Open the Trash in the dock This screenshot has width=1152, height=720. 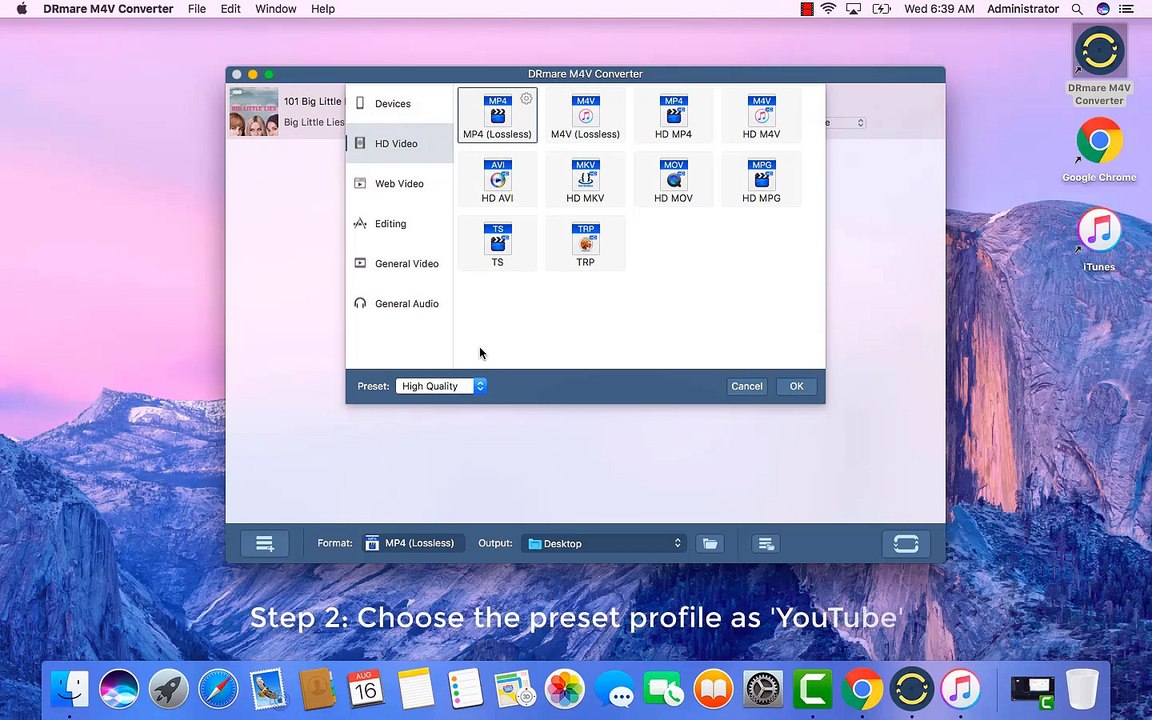[1082, 689]
